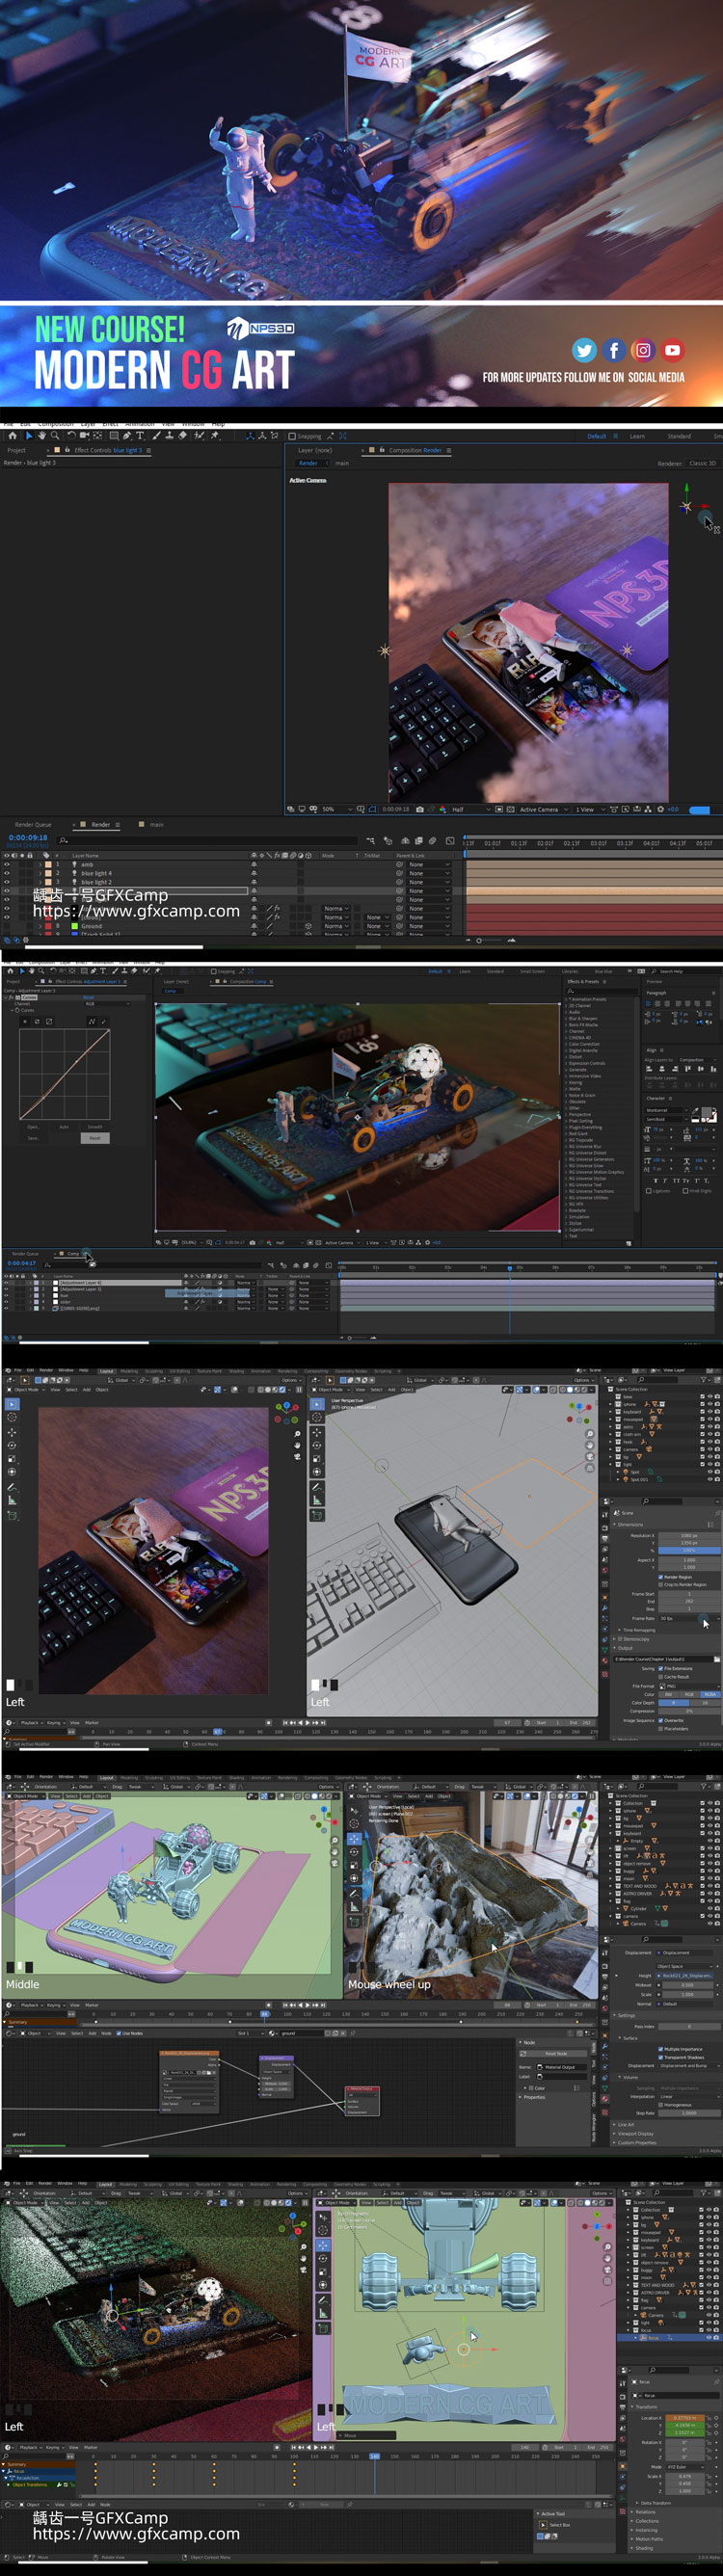Screen dimensions: 723x2576
Task: Open Shading workspace tab in first Blender window
Action: 236,1371
